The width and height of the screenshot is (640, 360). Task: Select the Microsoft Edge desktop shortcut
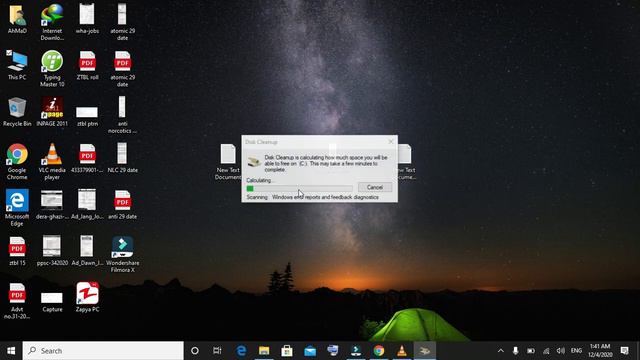click(x=17, y=208)
